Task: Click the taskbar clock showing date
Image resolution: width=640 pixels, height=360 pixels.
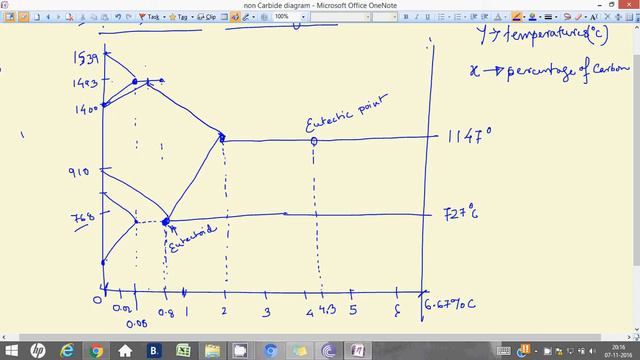Action: click(618, 351)
